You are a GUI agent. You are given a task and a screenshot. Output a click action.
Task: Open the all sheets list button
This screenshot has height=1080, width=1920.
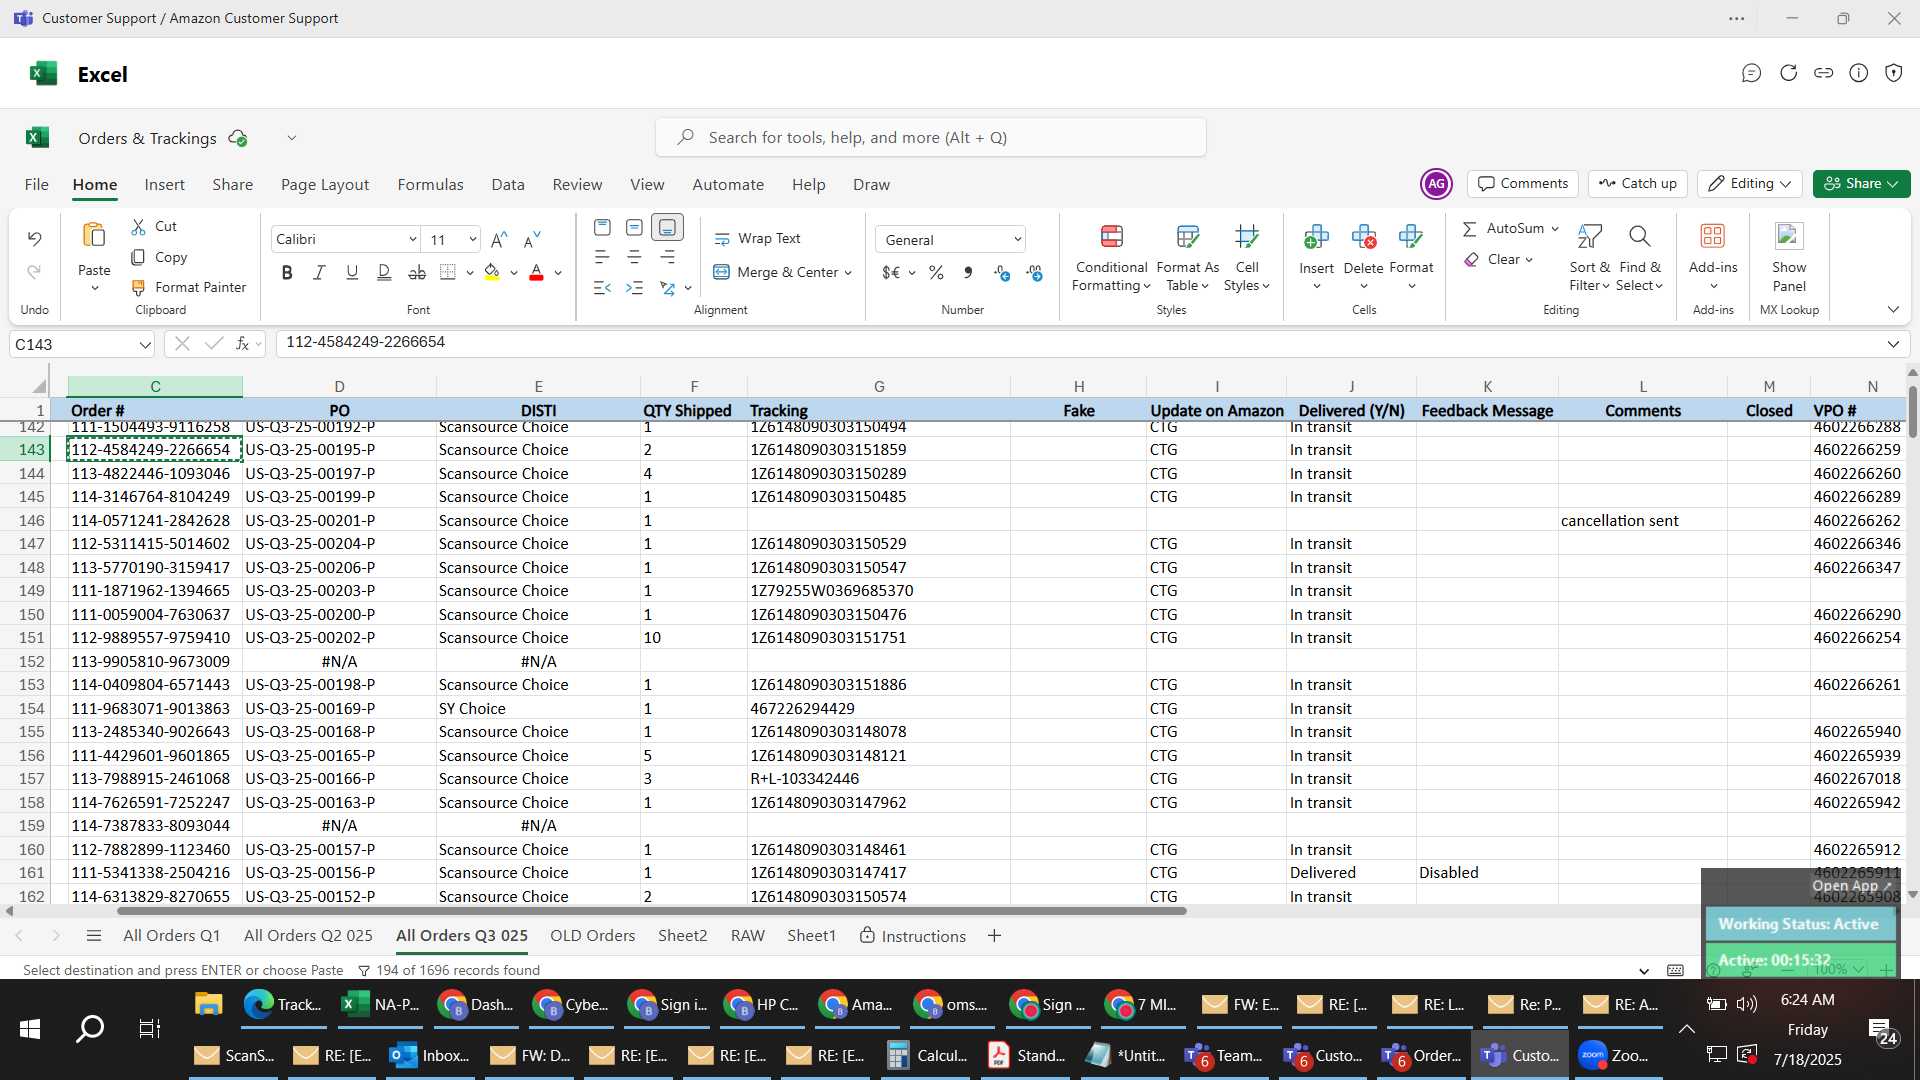94,936
